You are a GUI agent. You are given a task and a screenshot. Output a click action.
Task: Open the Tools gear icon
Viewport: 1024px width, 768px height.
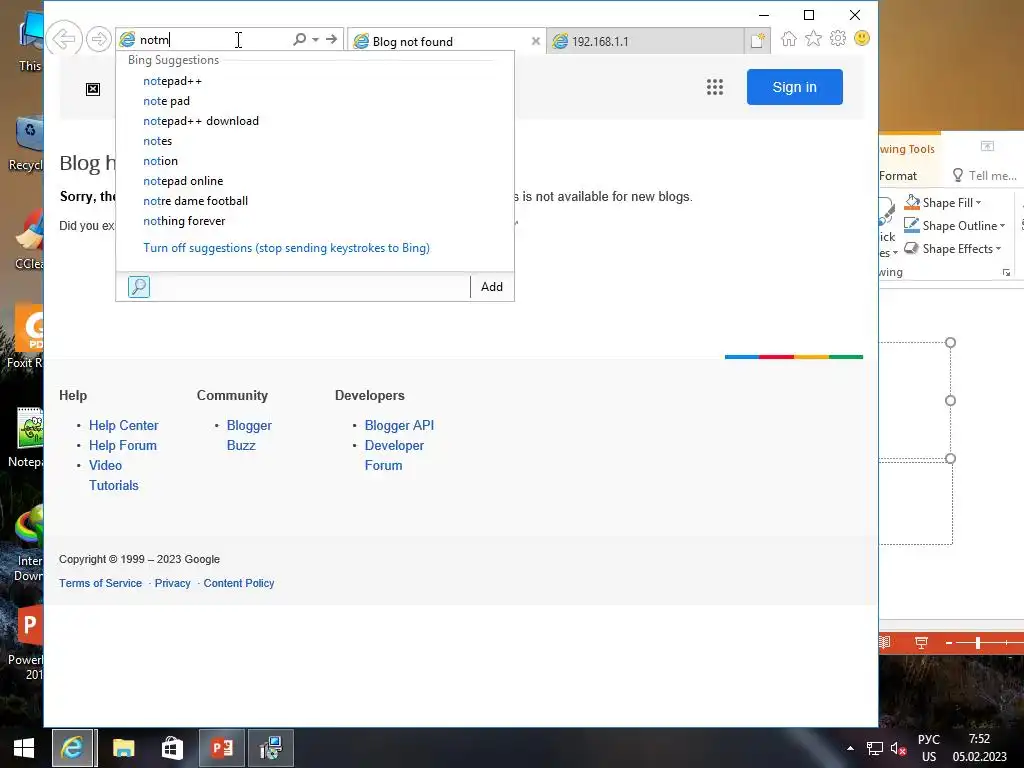click(838, 39)
